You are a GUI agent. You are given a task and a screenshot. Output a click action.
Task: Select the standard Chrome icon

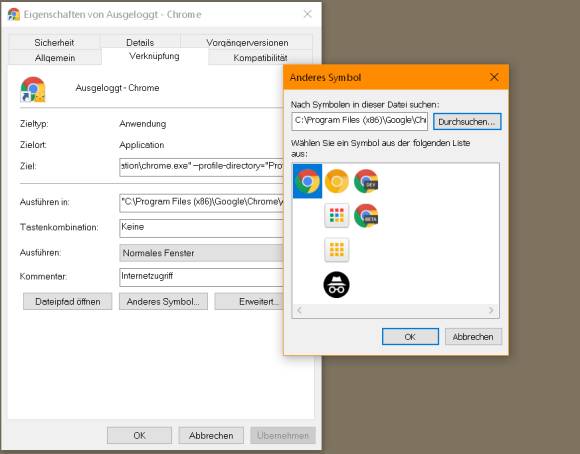tap(307, 181)
